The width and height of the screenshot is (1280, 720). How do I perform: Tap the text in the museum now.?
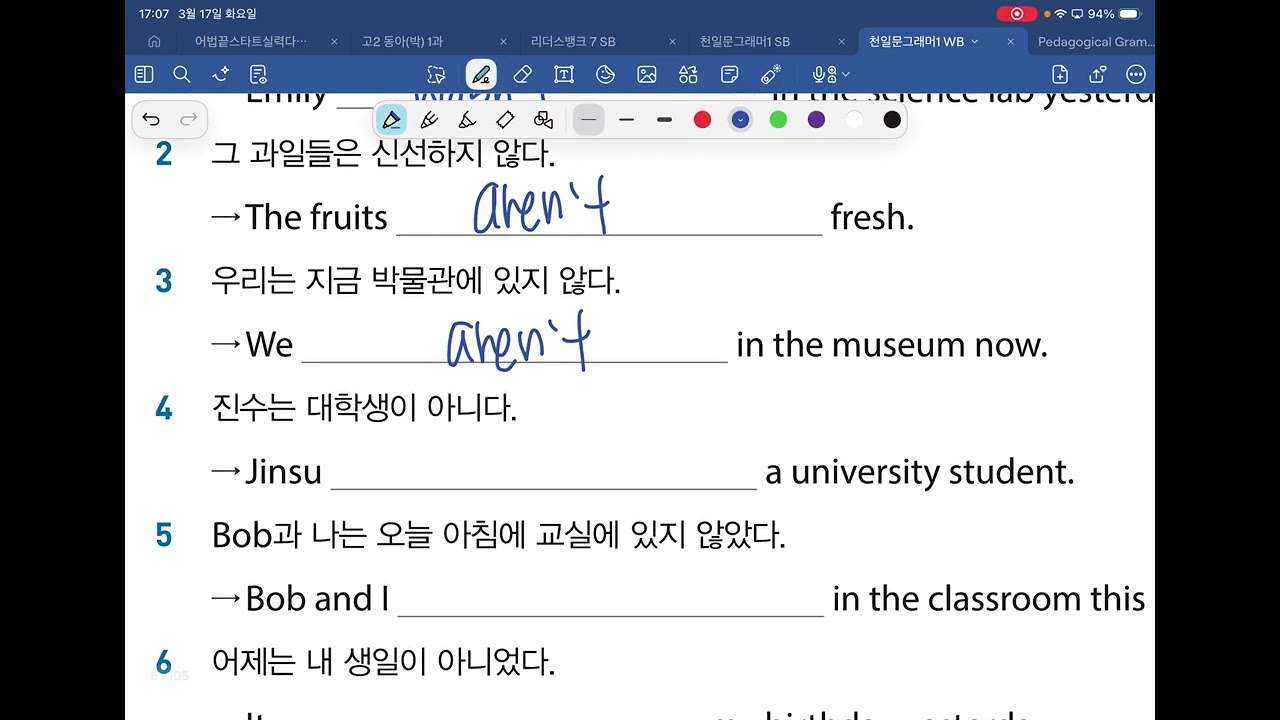tap(892, 345)
